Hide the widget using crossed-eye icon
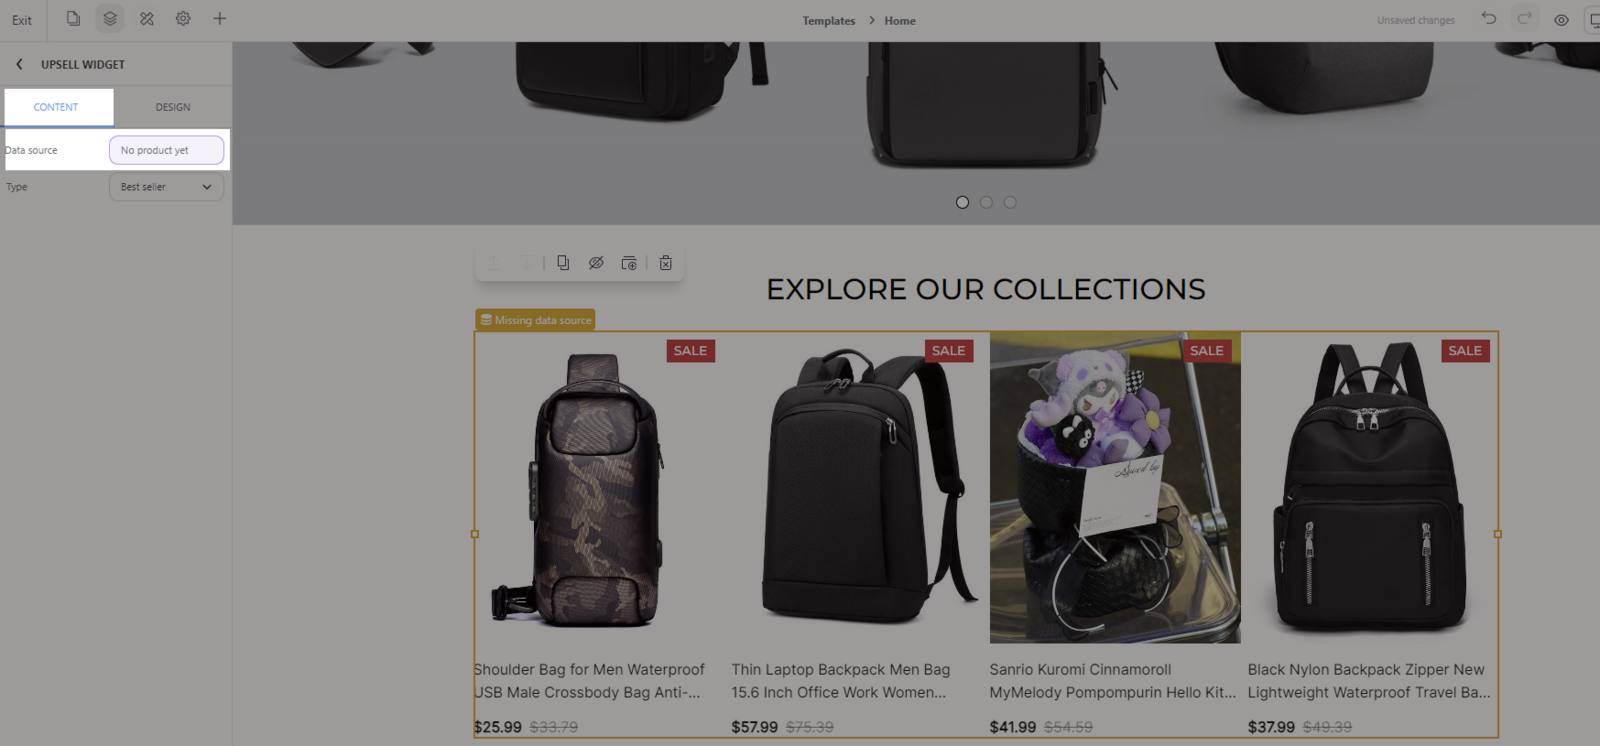Image resolution: width=1600 pixels, height=746 pixels. point(596,263)
